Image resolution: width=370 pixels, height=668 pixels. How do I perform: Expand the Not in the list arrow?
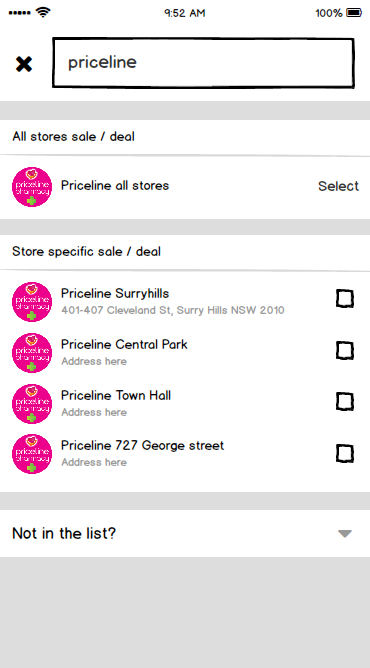[x=344, y=533]
